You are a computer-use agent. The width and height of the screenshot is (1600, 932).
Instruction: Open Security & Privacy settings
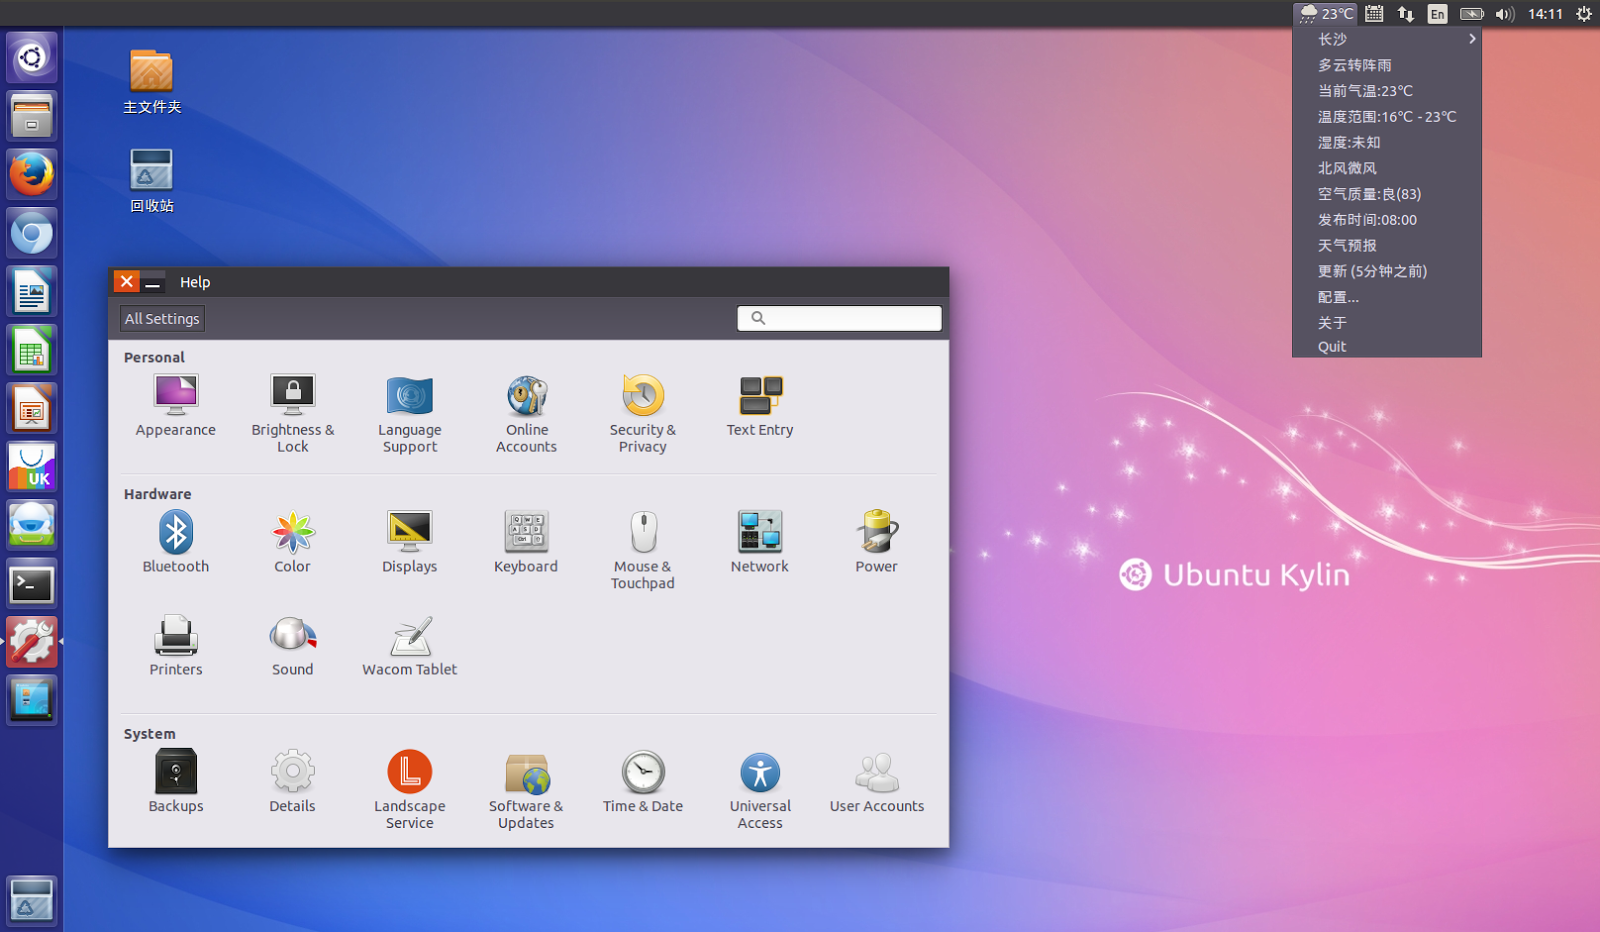(x=642, y=410)
